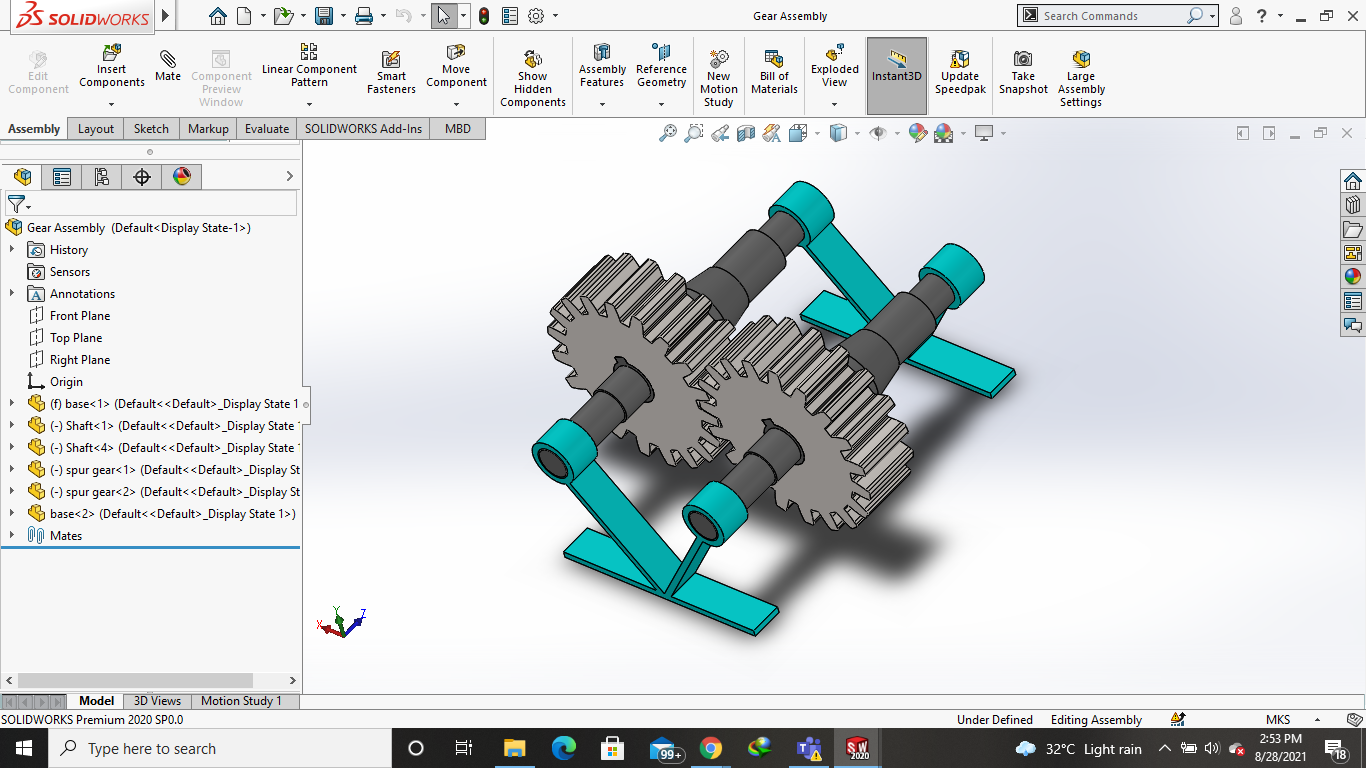The image size is (1366, 768).
Task: Switch to the Evaluate tab
Action: (267, 129)
